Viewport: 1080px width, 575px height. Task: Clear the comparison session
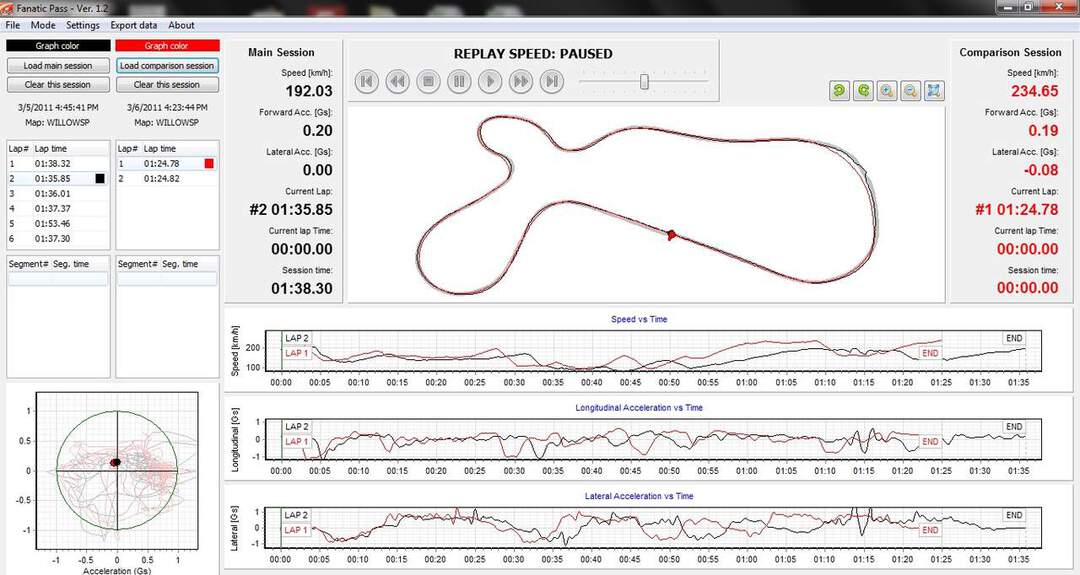(x=167, y=85)
